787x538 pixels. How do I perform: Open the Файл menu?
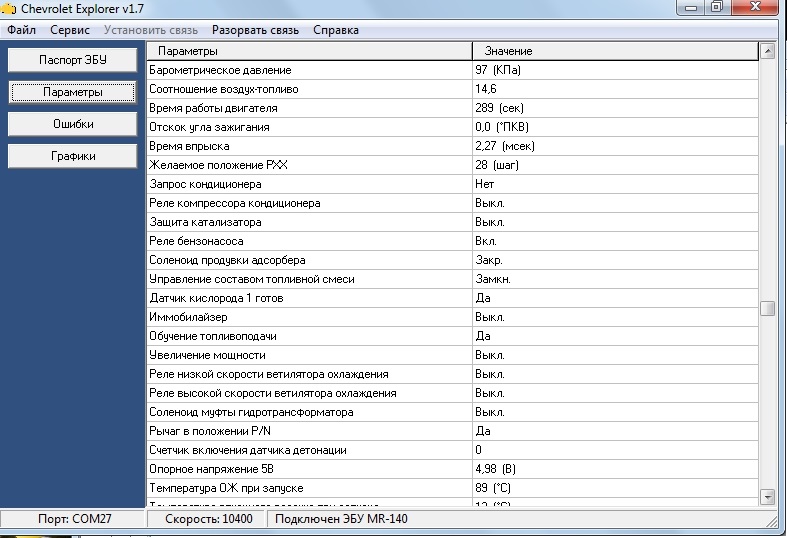pos(21,30)
